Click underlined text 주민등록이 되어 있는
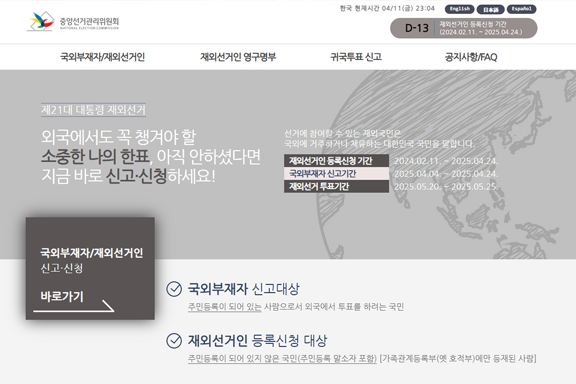The width and height of the screenshot is (576, 384). pyautogui.click(x=224, y=307)
